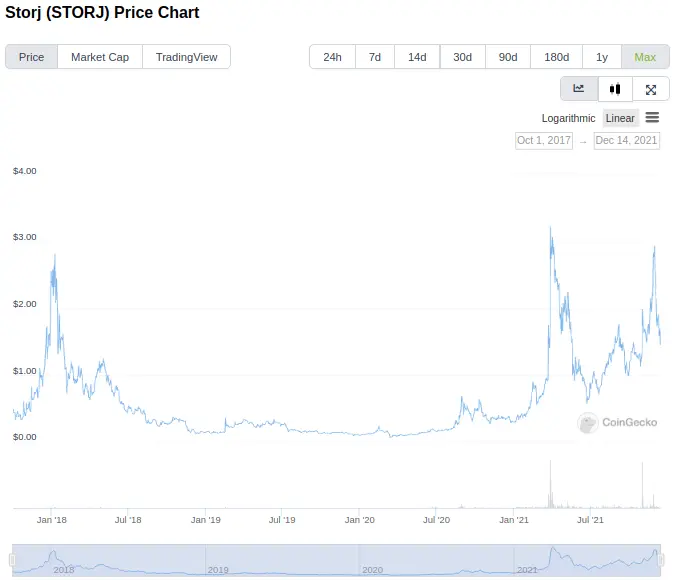Click the price peak above $3.00 in 2021
The height and width of the screenshot is (580, 673).
click(x=551, y=228)
